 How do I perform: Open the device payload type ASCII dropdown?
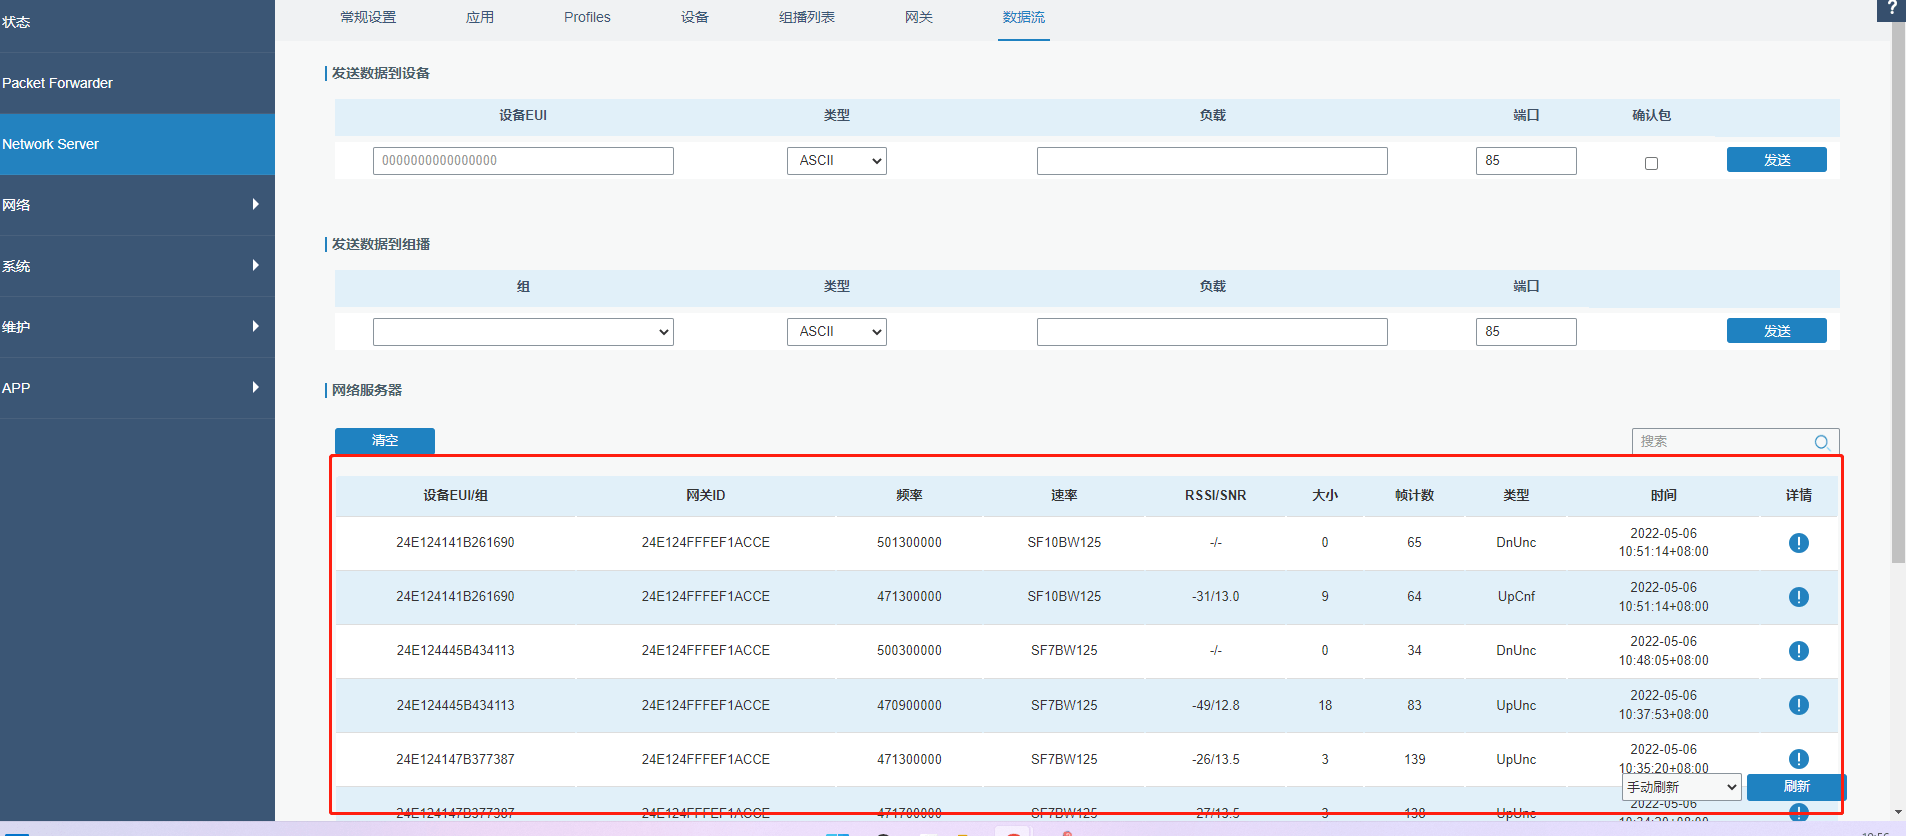click(x=836, y=161)
